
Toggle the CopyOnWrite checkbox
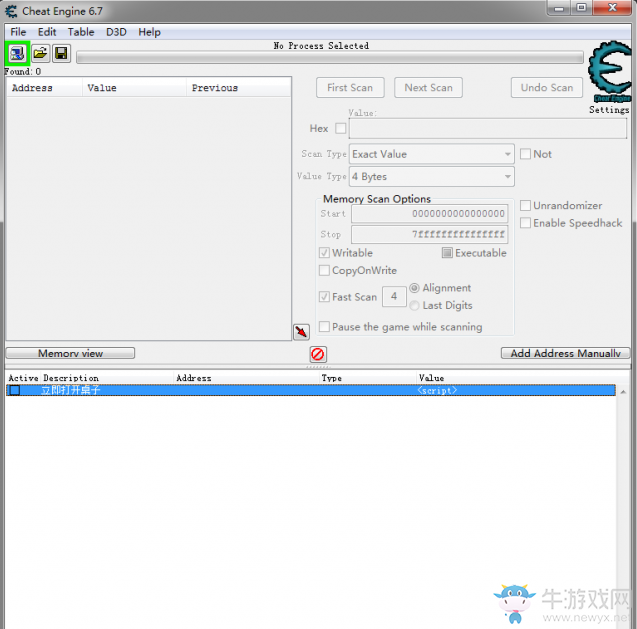tap(324, 270)
